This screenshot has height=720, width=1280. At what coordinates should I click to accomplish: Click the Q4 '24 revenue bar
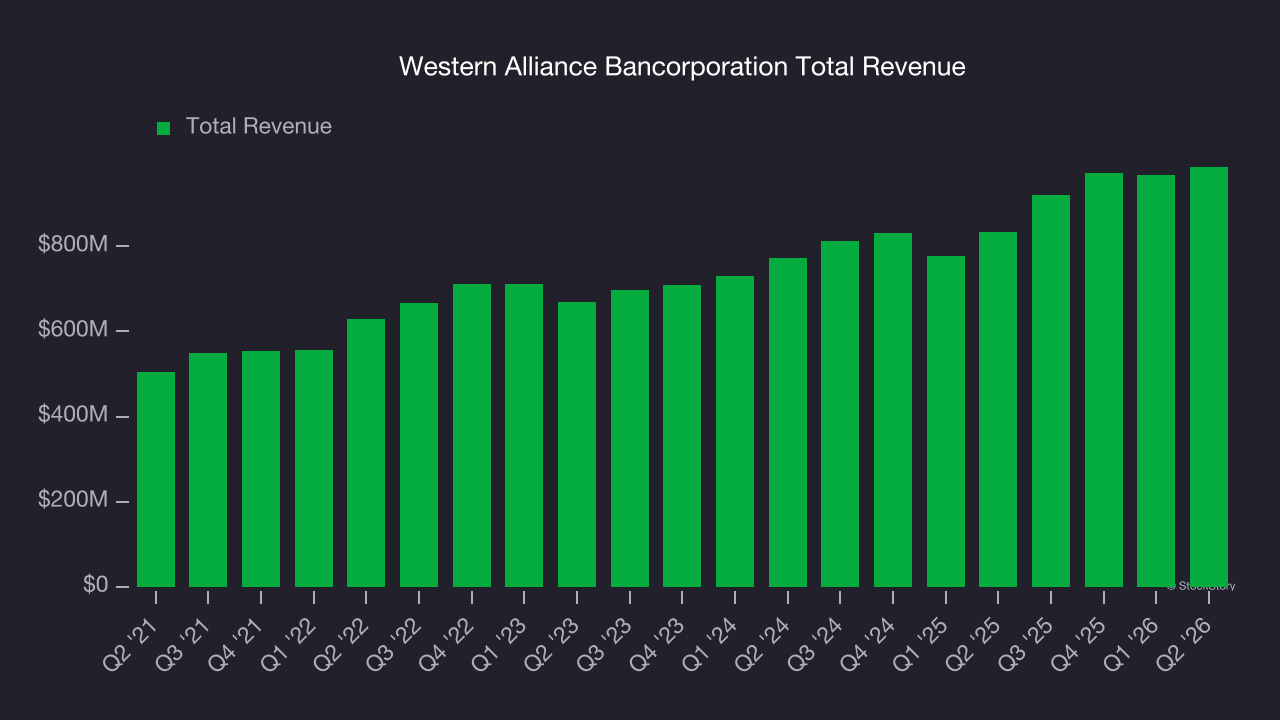tap(893, 410)
